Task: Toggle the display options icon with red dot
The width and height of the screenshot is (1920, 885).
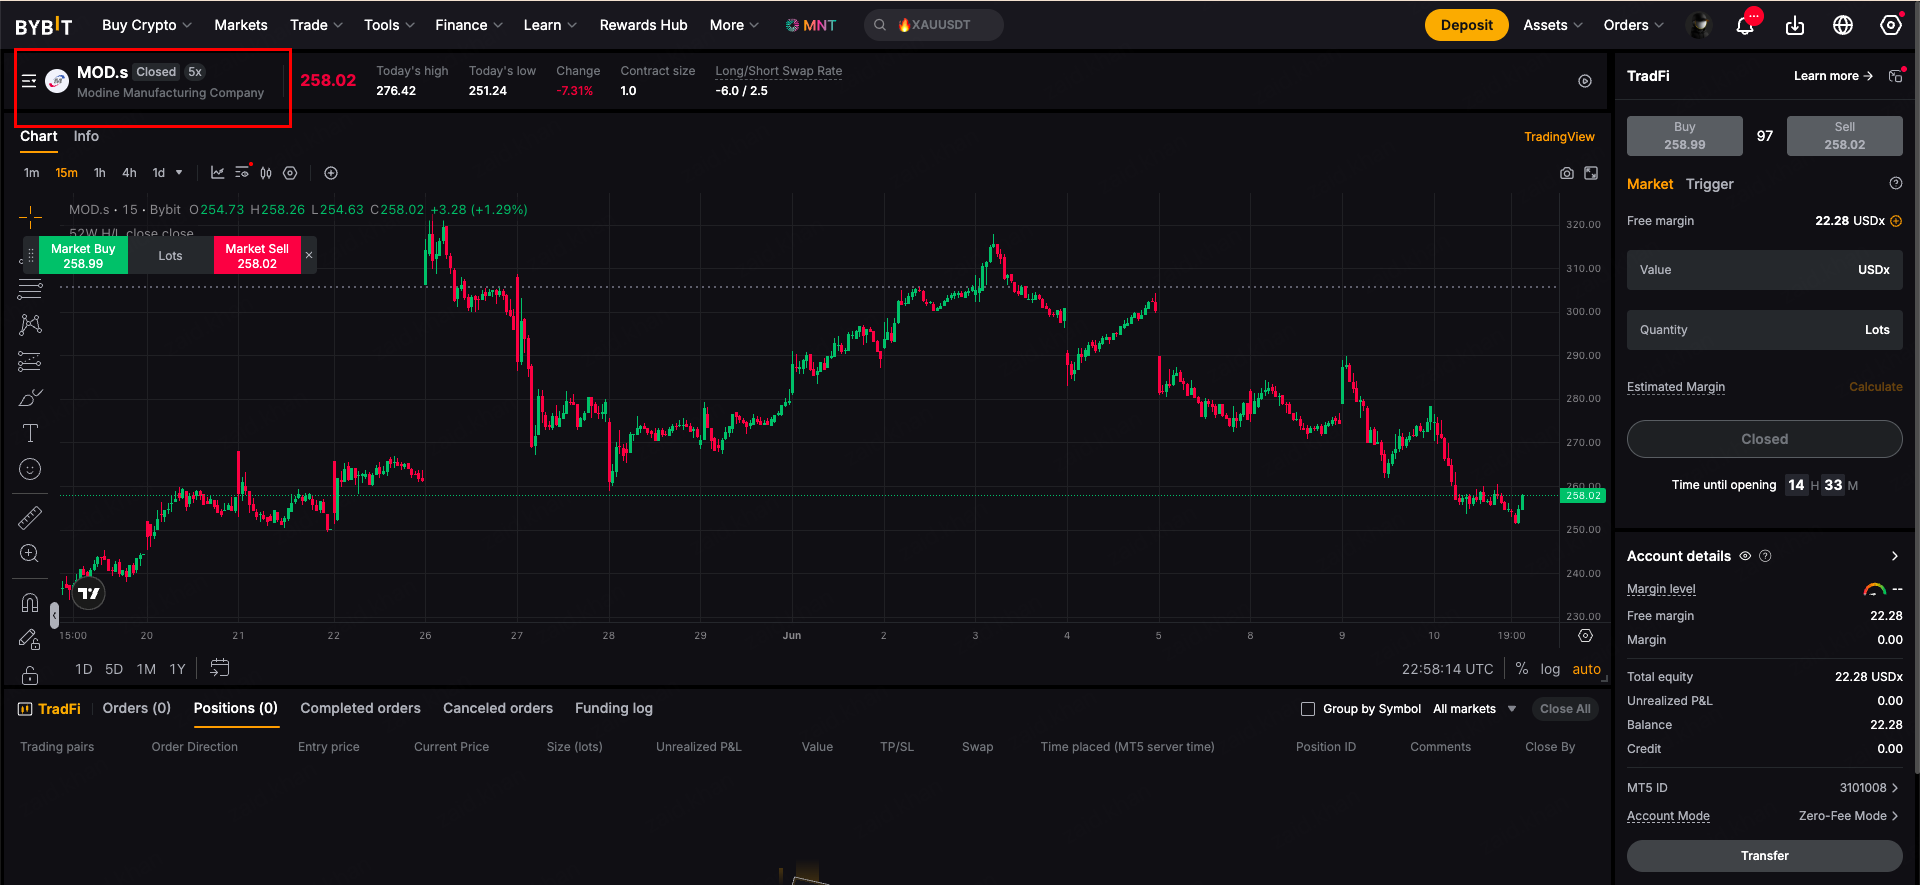Action: pos(242,173)
